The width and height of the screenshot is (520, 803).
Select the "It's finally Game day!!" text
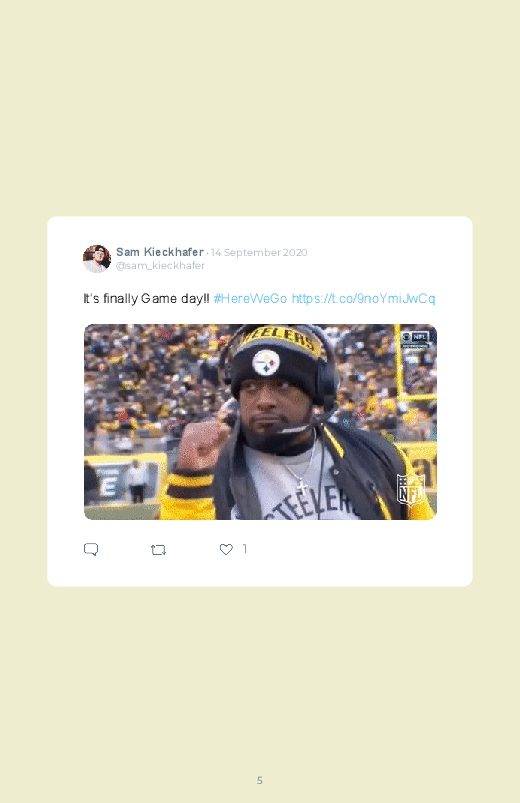point(147,299)
